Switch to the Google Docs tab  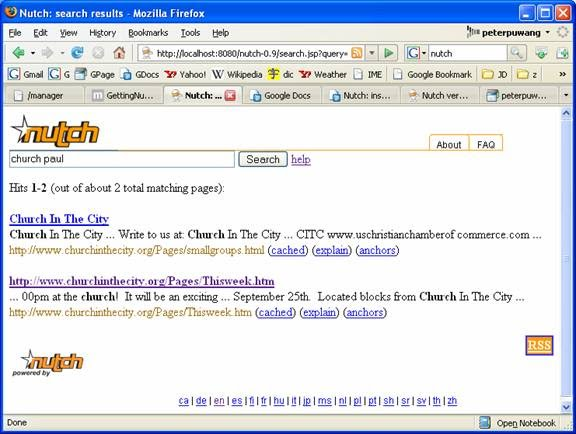tap(282, 96)
